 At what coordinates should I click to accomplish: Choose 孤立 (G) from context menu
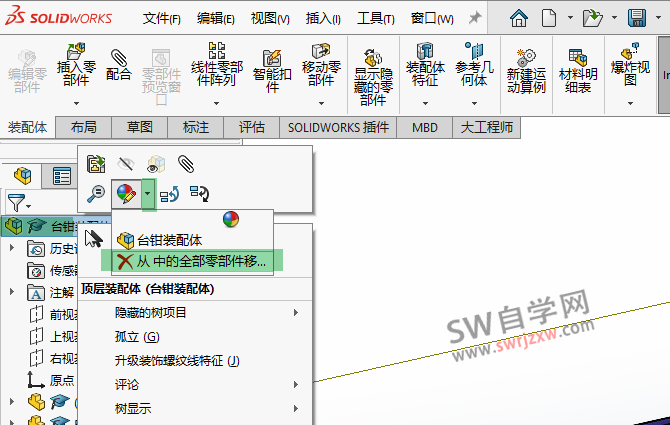click(x=195, y=337)
